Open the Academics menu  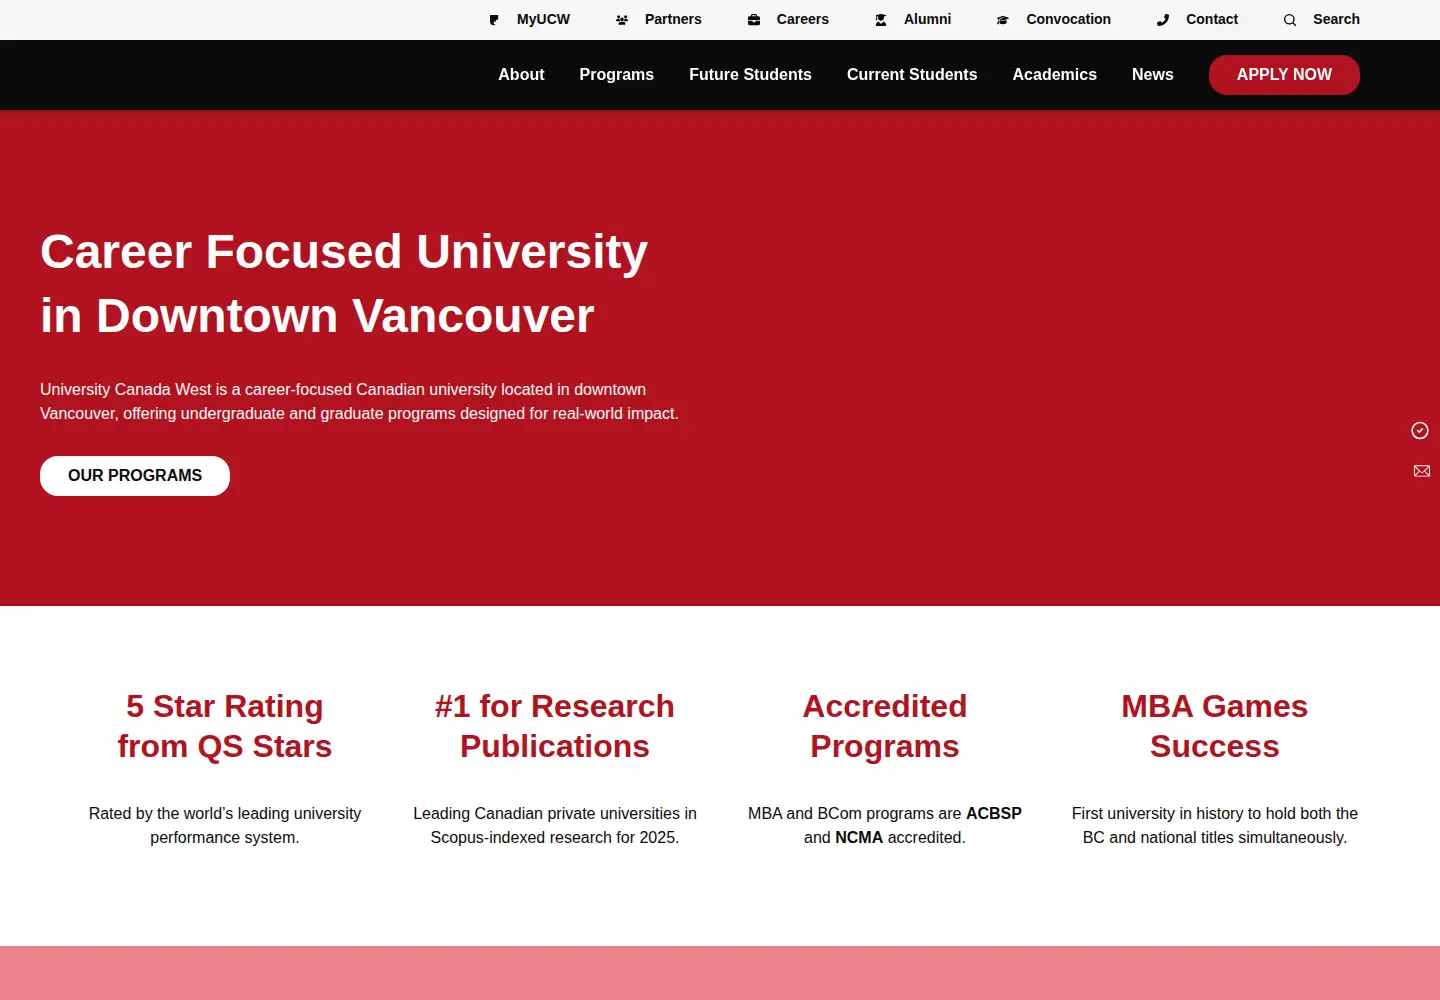[1054, 74]
